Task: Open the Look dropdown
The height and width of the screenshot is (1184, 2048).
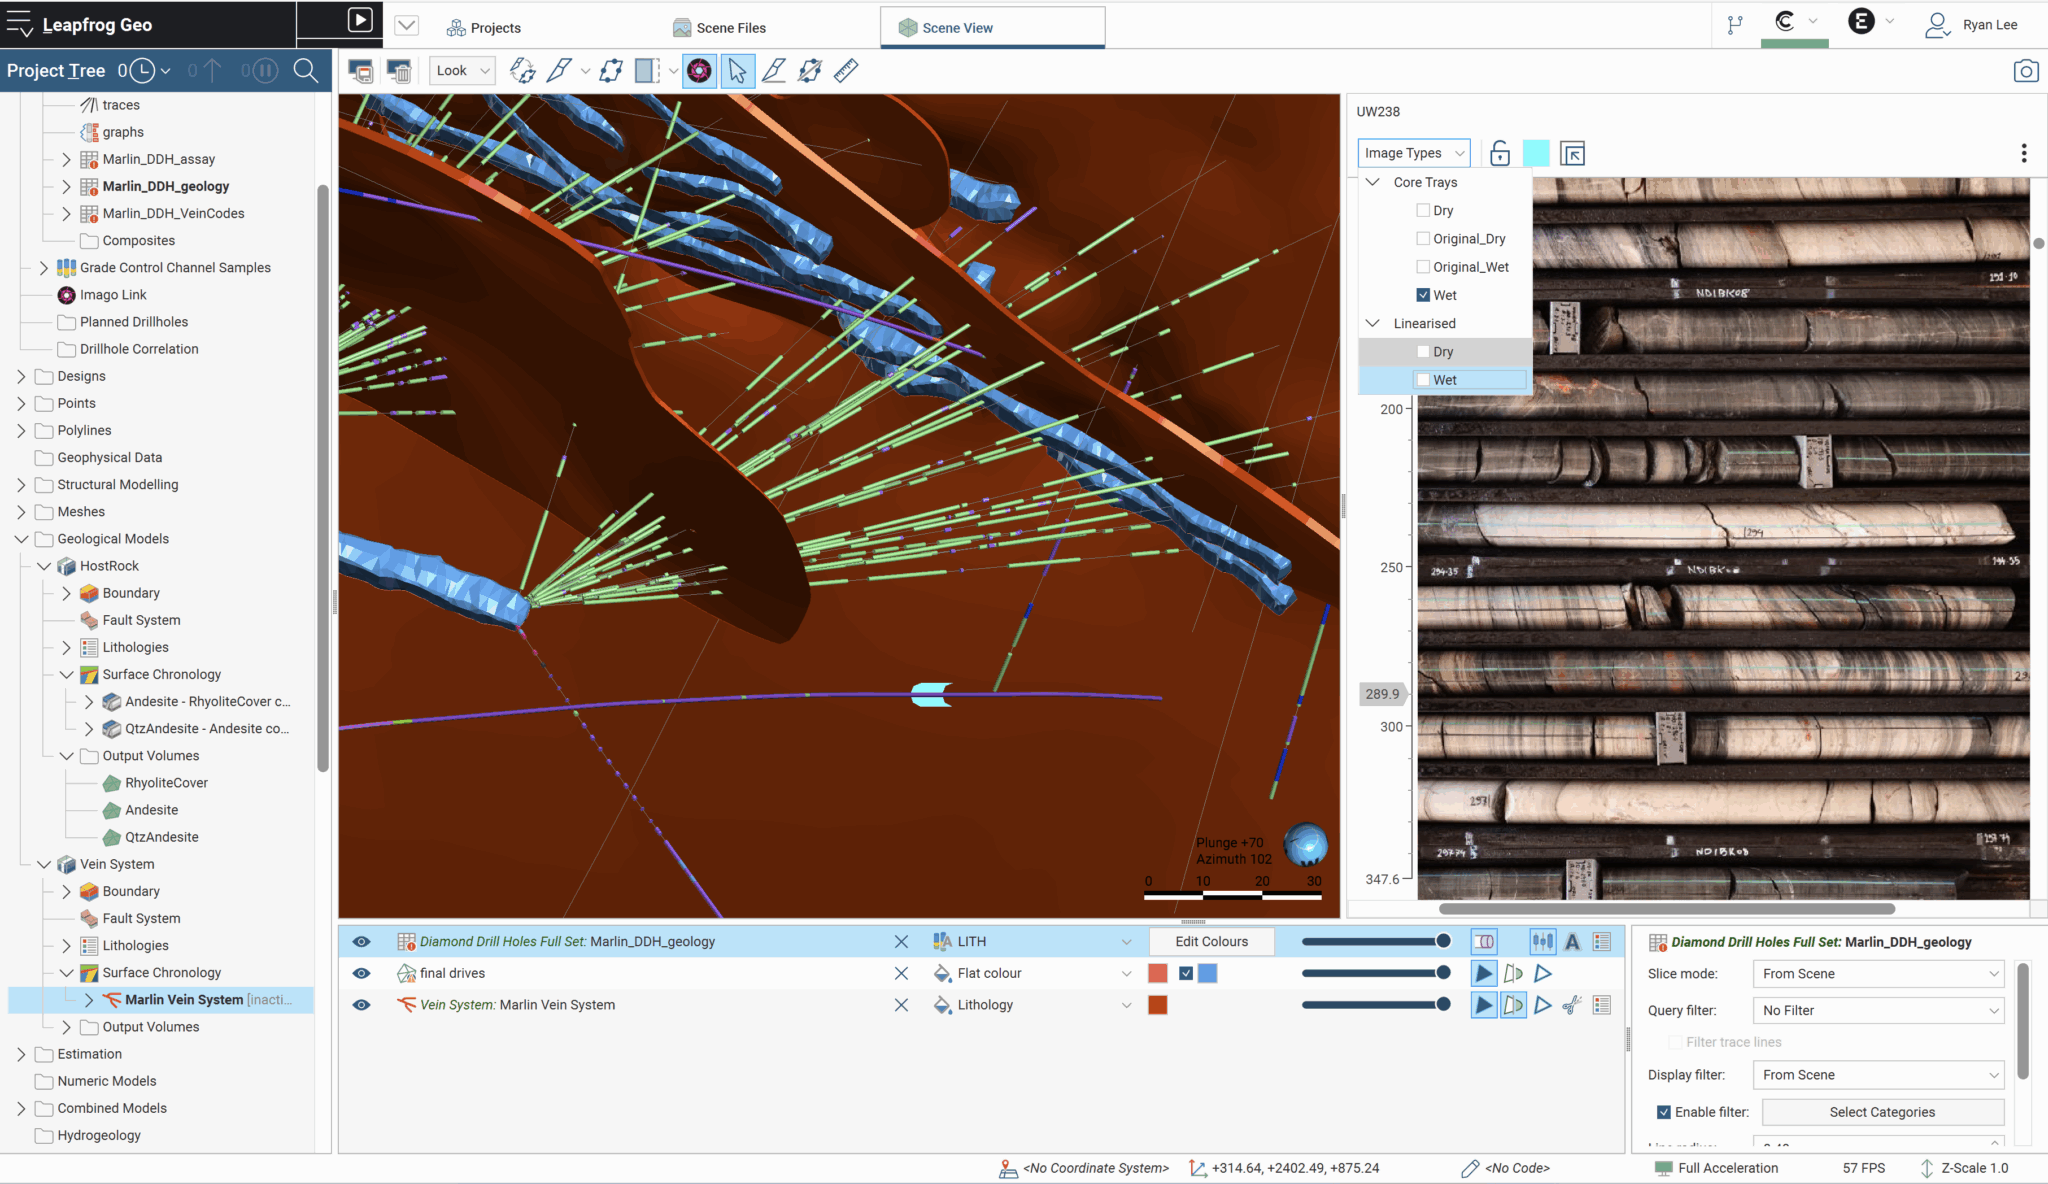Action: [x=462, y=71]
